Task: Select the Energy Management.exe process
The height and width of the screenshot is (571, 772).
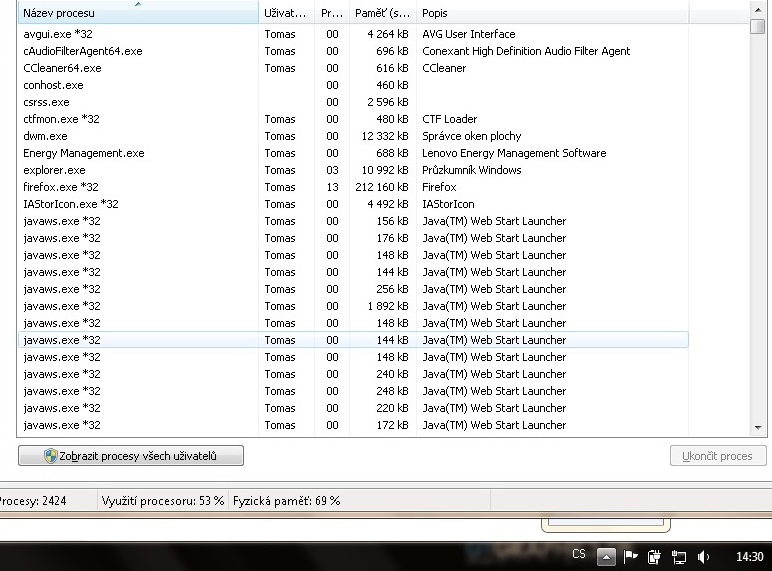Action: [353, 153]
